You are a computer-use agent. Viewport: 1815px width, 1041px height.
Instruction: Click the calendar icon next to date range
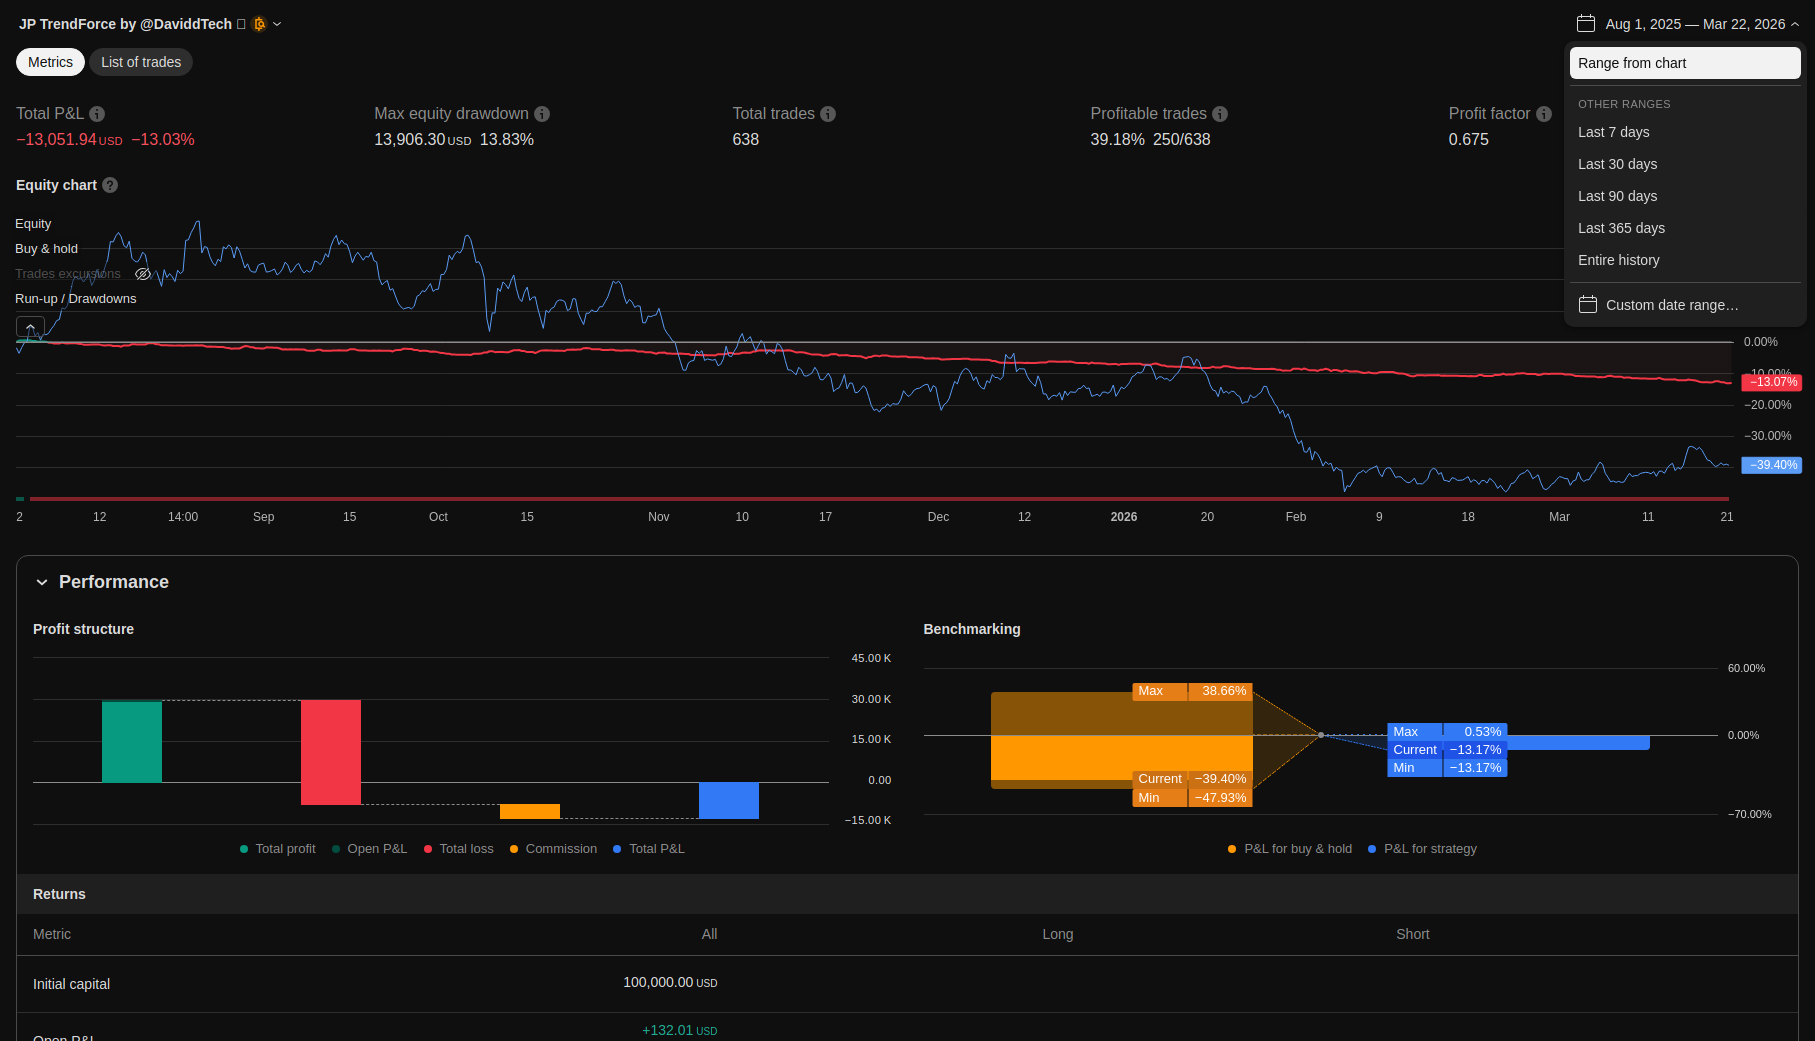tap(1585, 23)
